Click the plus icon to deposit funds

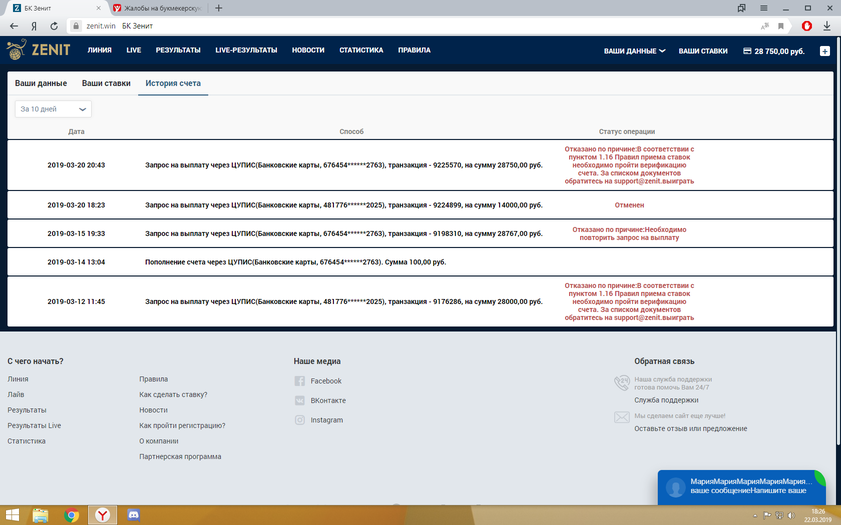[824, 51]
